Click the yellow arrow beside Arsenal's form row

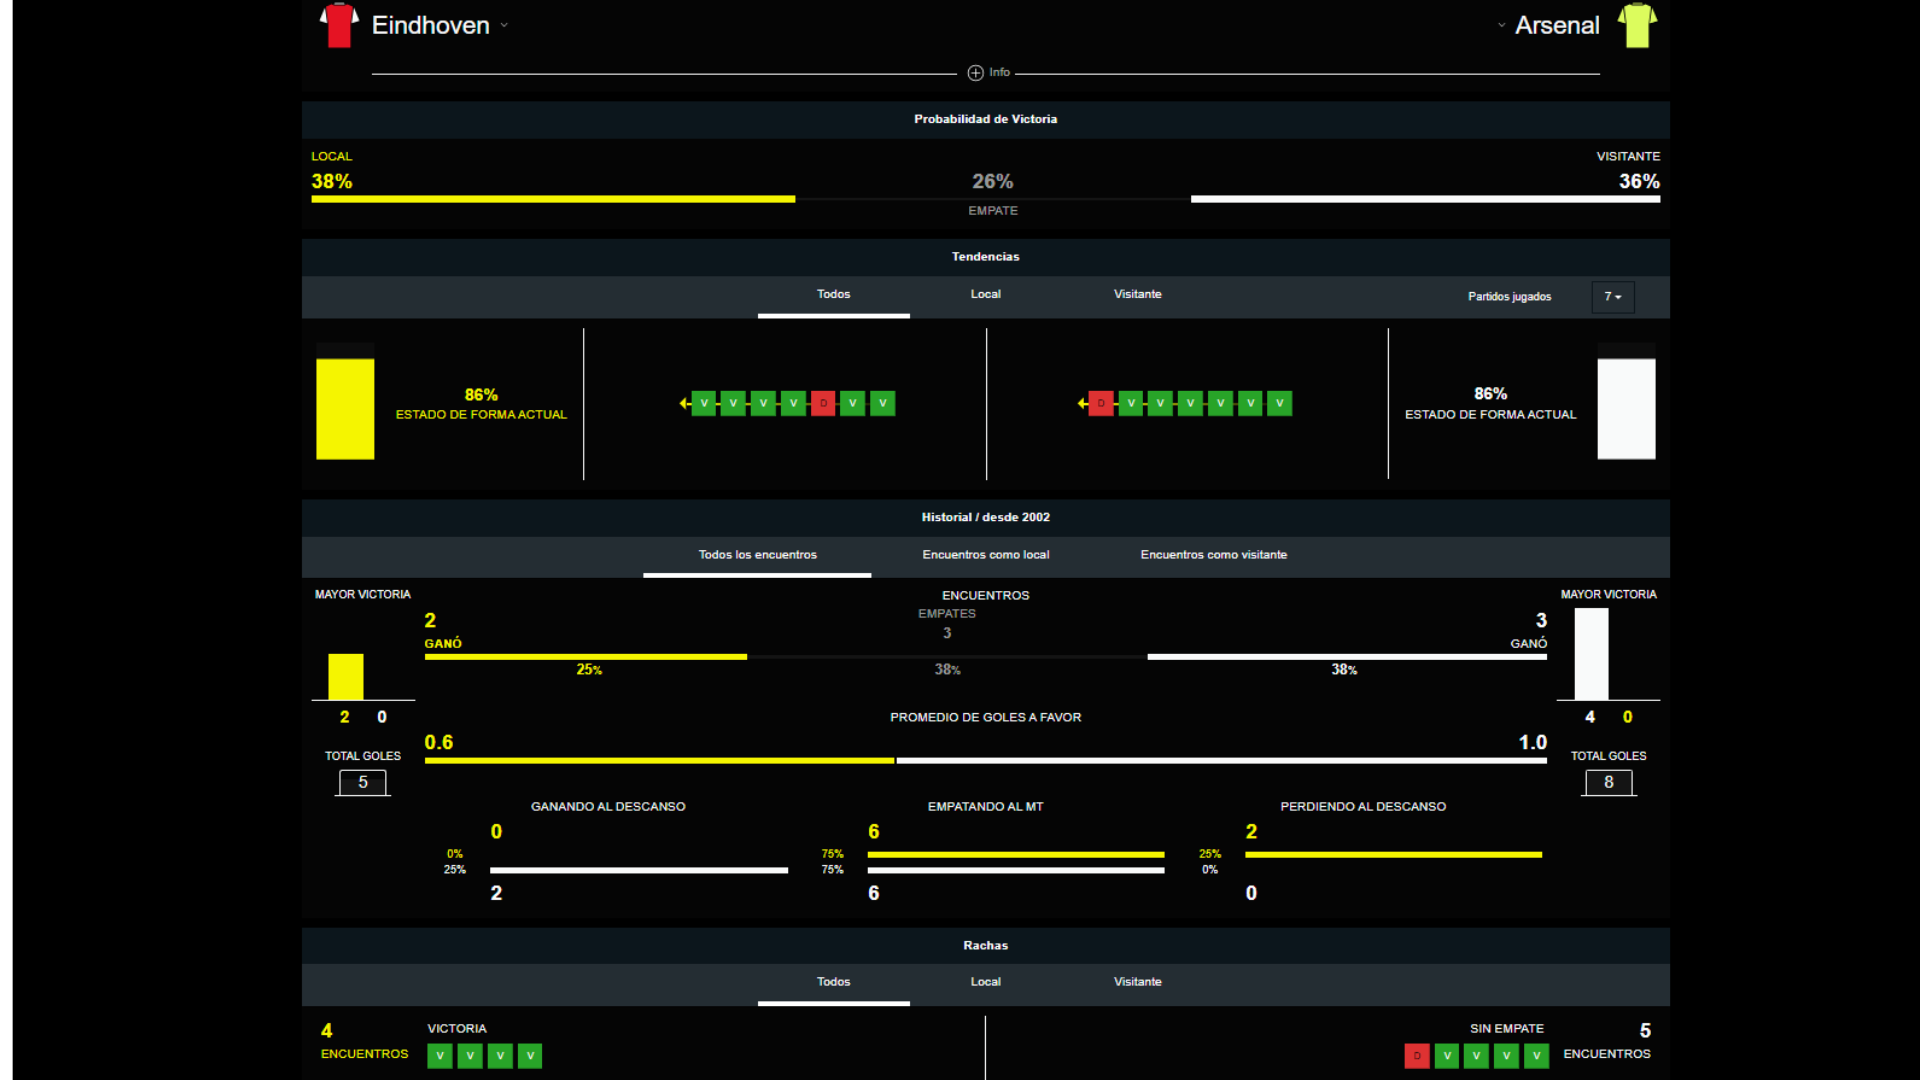(x=1082, y=403)
